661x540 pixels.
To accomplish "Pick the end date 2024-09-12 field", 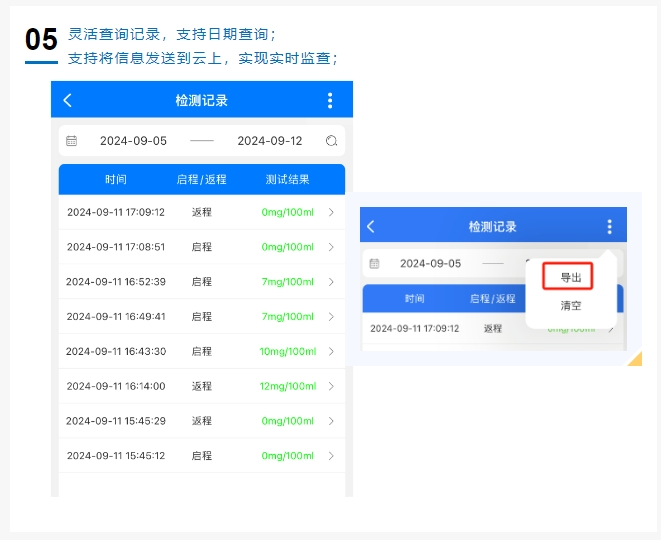I will tap(269, 141).
